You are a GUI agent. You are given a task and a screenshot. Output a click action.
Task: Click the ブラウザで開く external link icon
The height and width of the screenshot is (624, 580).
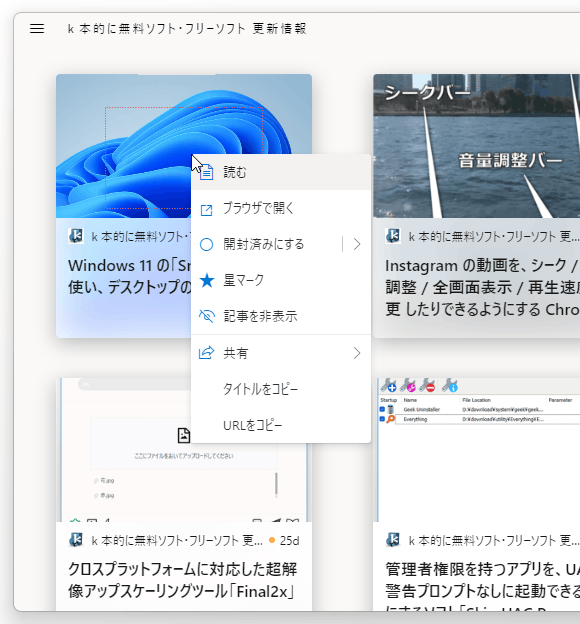point(206,209)
